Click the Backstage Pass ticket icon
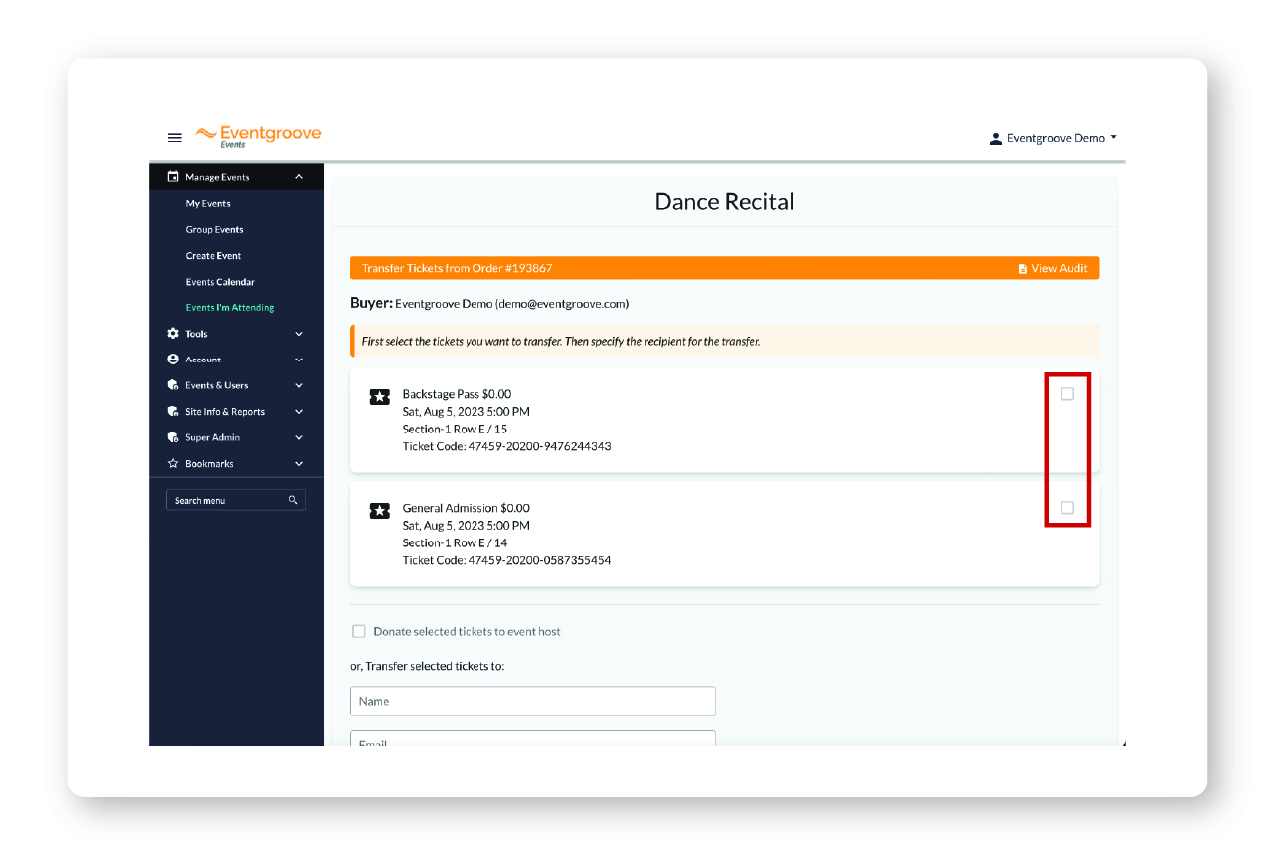The height and width of the screenshot is (864, 1275). (x=379, y=397)
